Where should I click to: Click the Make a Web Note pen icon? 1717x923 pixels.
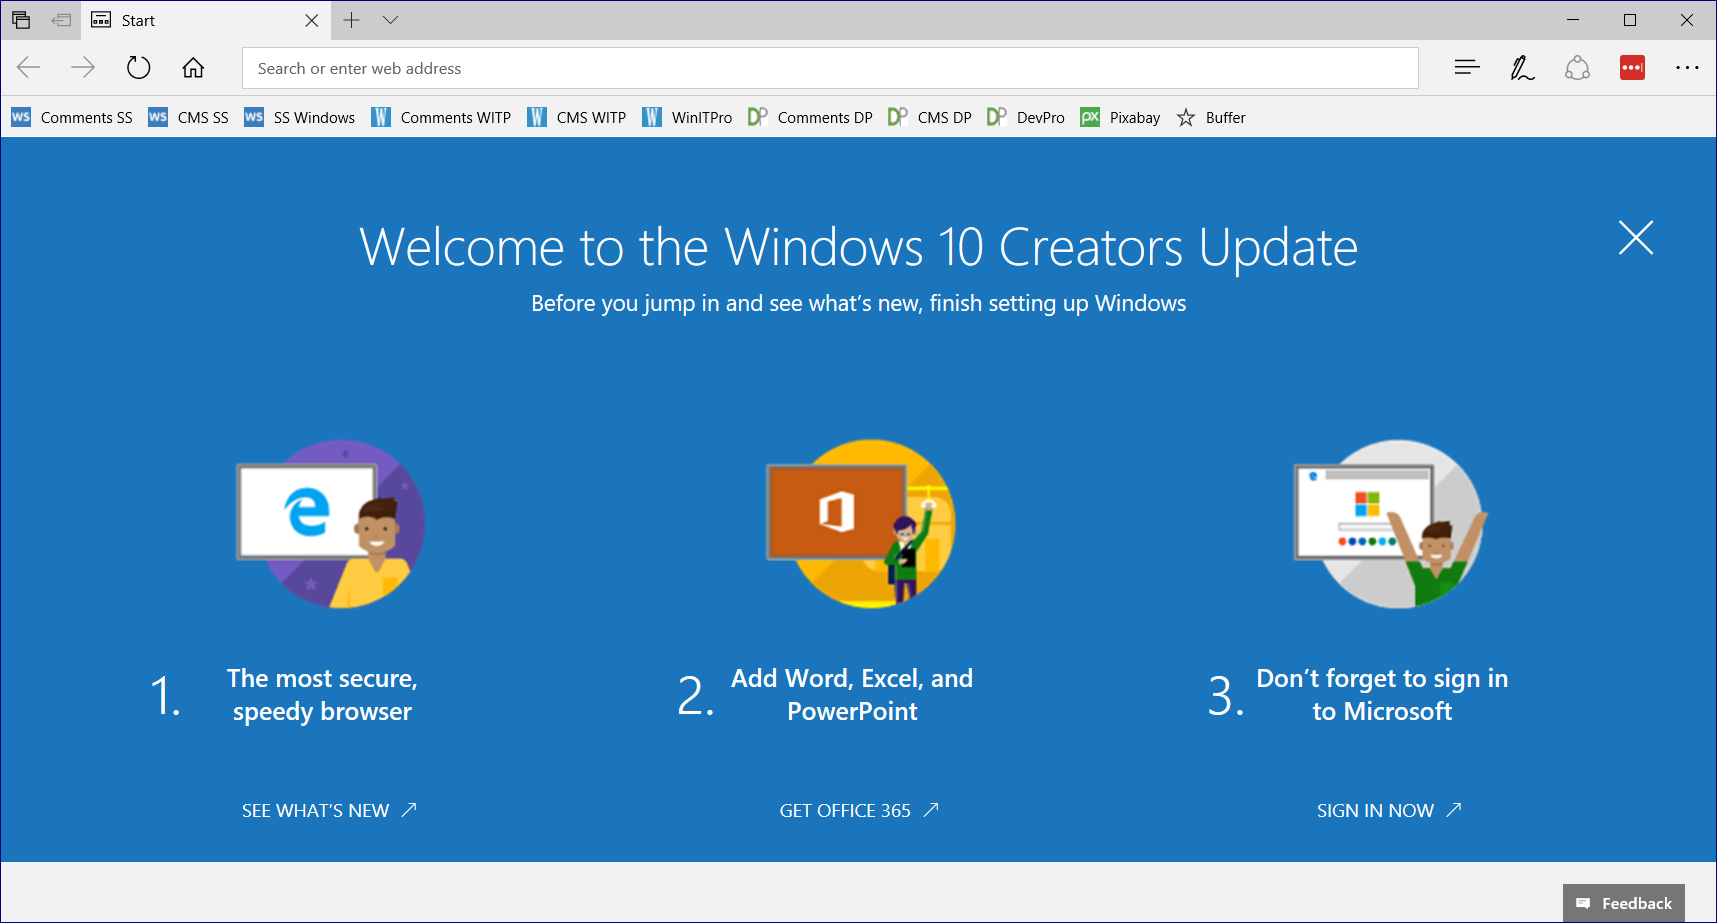click(1522, 68)
